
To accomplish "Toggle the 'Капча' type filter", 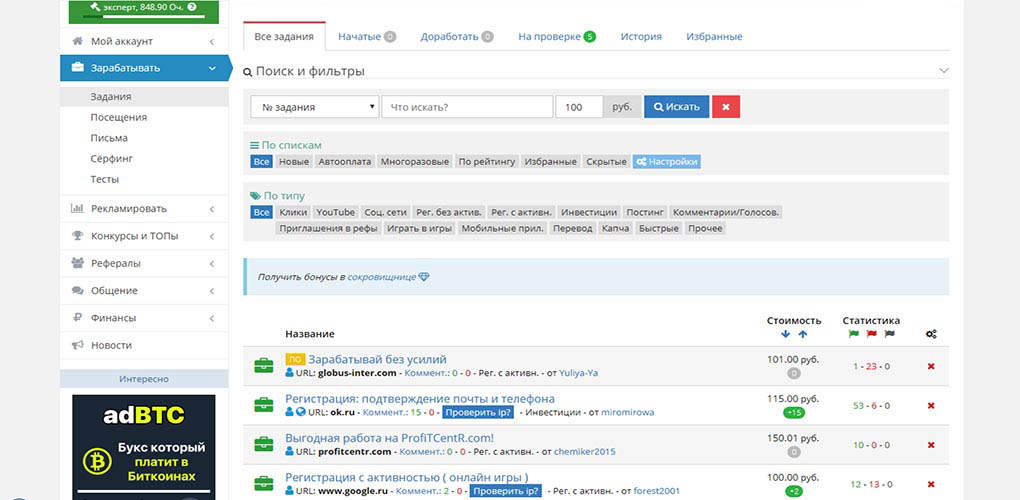I will click(615, 228).
